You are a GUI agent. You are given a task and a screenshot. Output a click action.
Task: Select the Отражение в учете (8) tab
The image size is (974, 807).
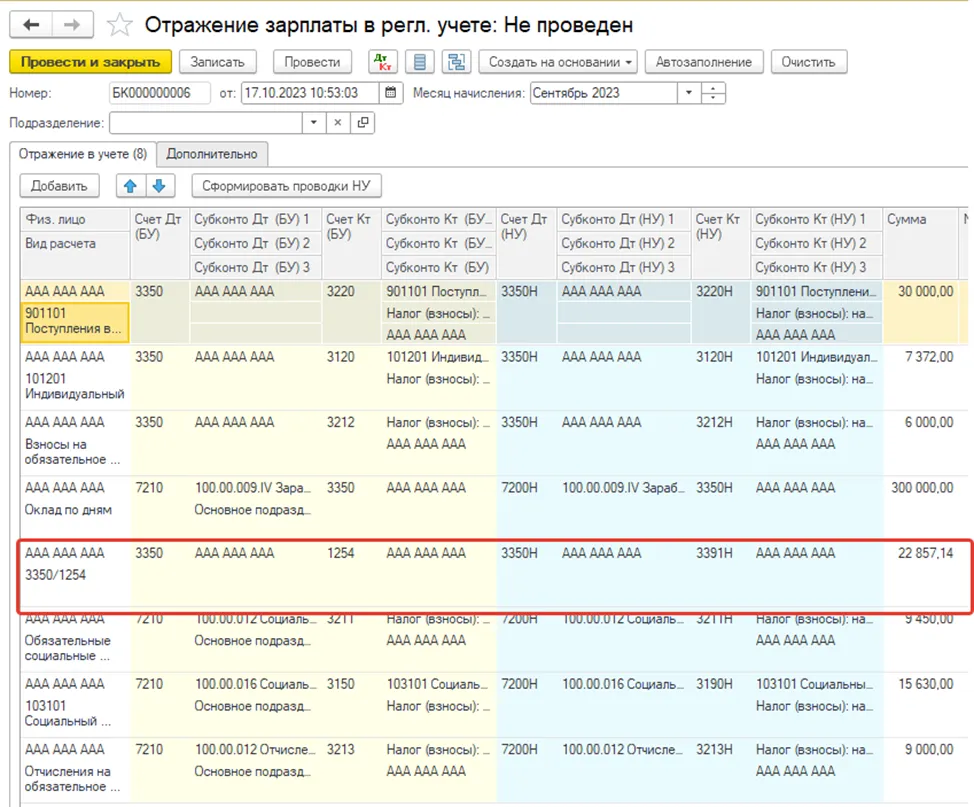pos(83,154)
